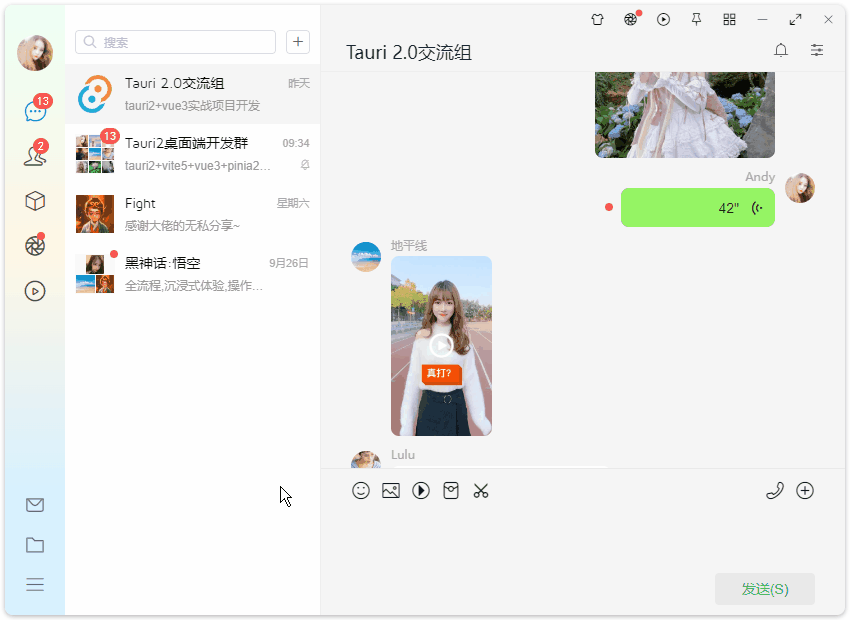Open the cube apps sidebar icon
The width and height of the screenshot is (850, 620).
(35, 201)
